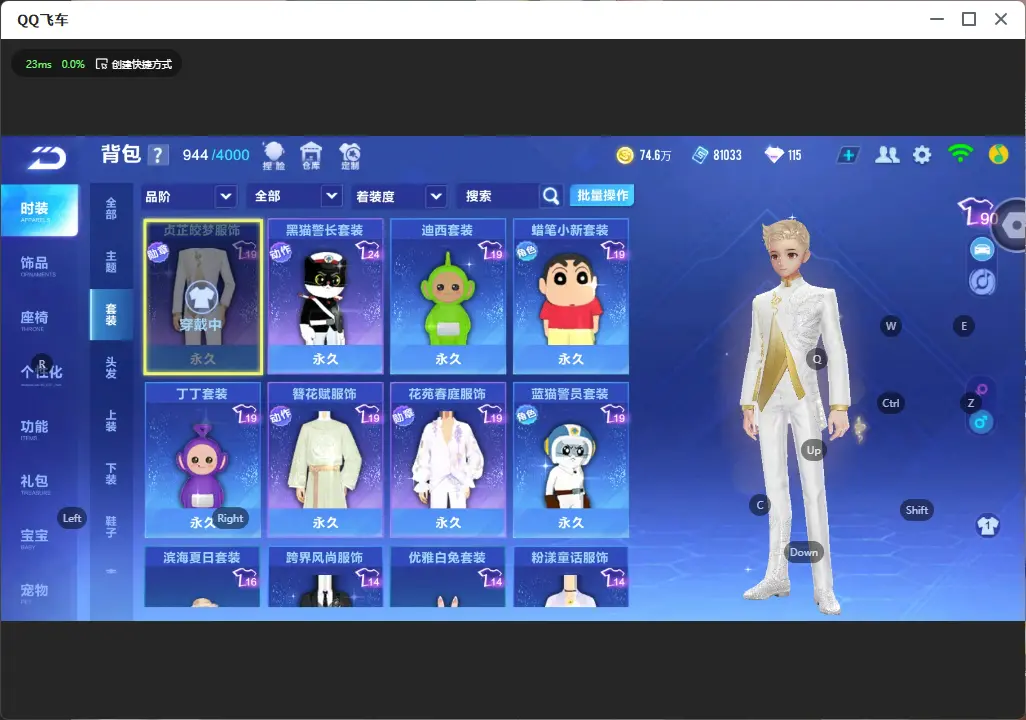
Task: Open the 捏脸 face customization icon
Action: 274,156
